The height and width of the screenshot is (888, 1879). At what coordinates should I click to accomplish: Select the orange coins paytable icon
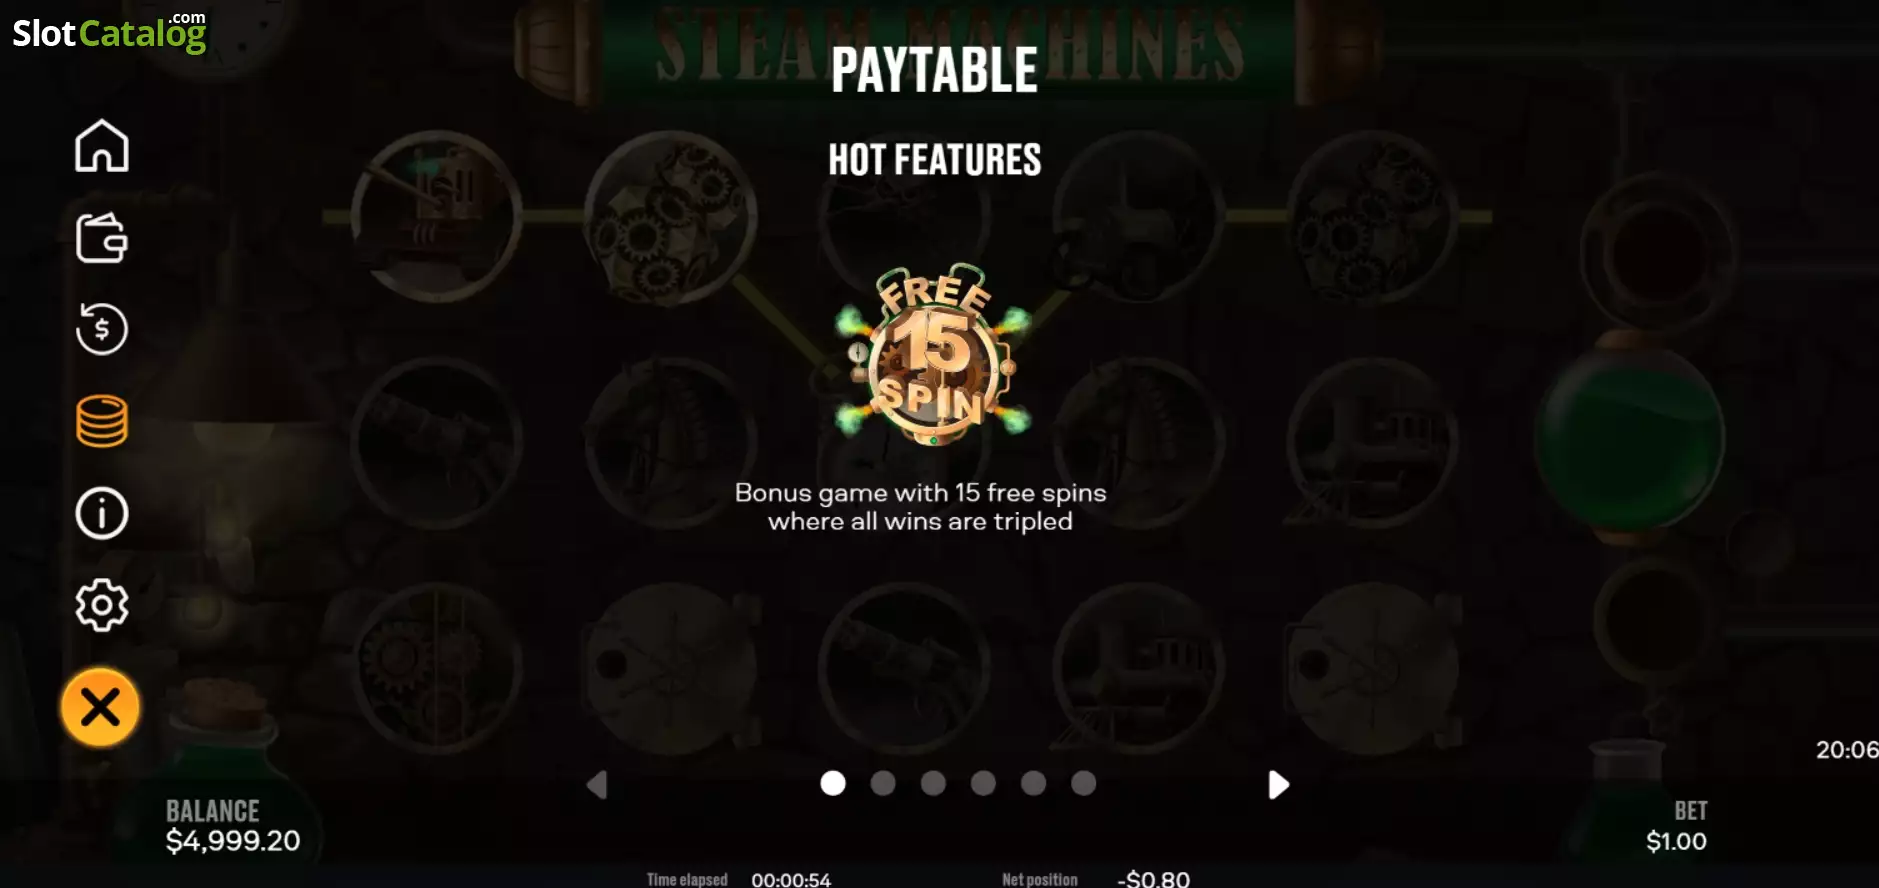102,421
